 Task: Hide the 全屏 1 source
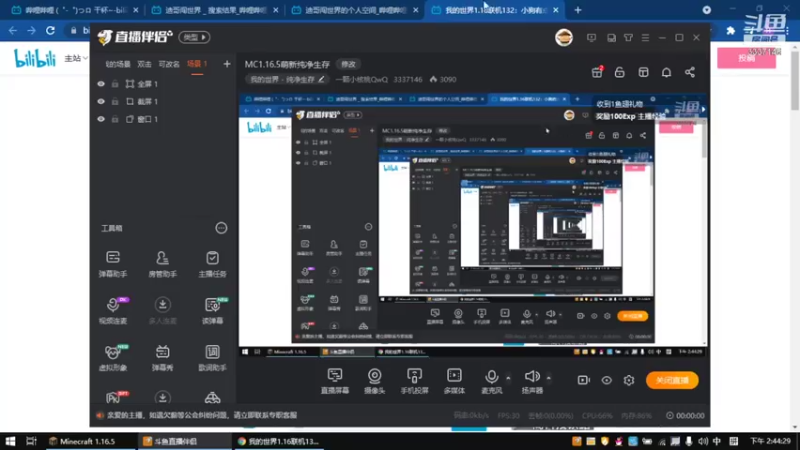(101, 84)
